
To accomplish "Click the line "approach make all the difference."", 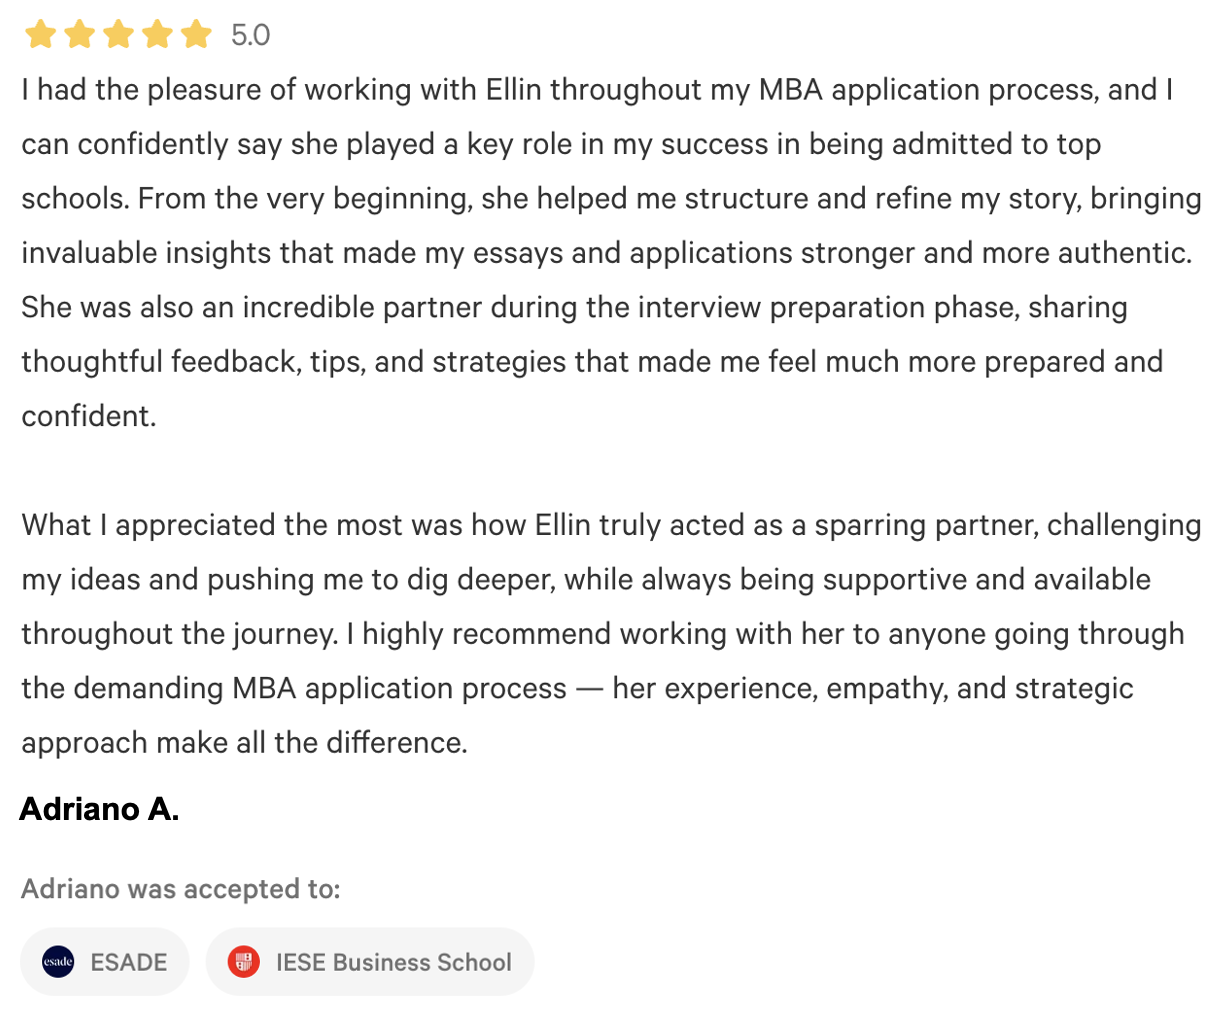I will pos(244,743).
